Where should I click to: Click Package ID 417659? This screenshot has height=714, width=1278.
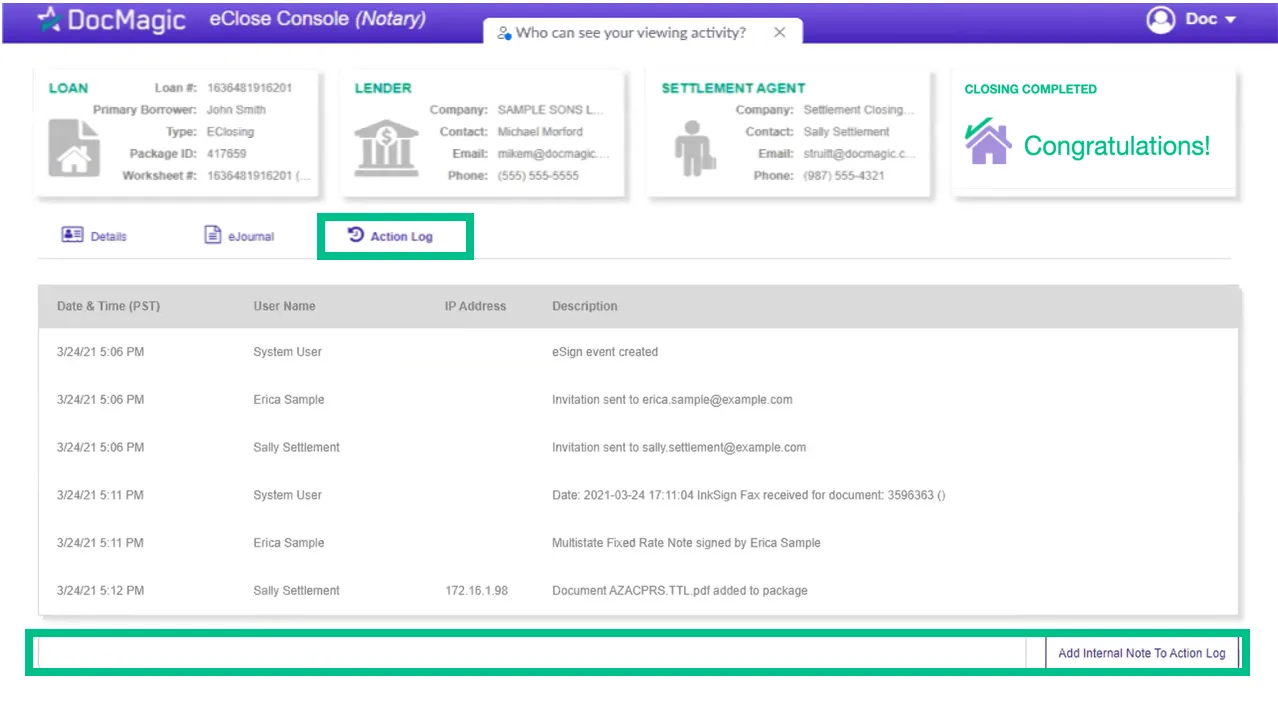pos(226,154)
